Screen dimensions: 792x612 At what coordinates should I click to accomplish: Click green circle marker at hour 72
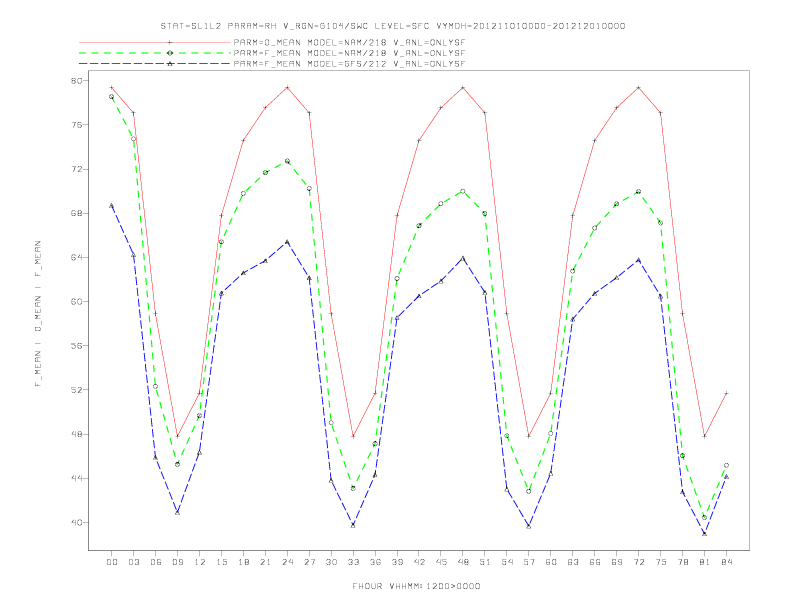click(638, 191)
